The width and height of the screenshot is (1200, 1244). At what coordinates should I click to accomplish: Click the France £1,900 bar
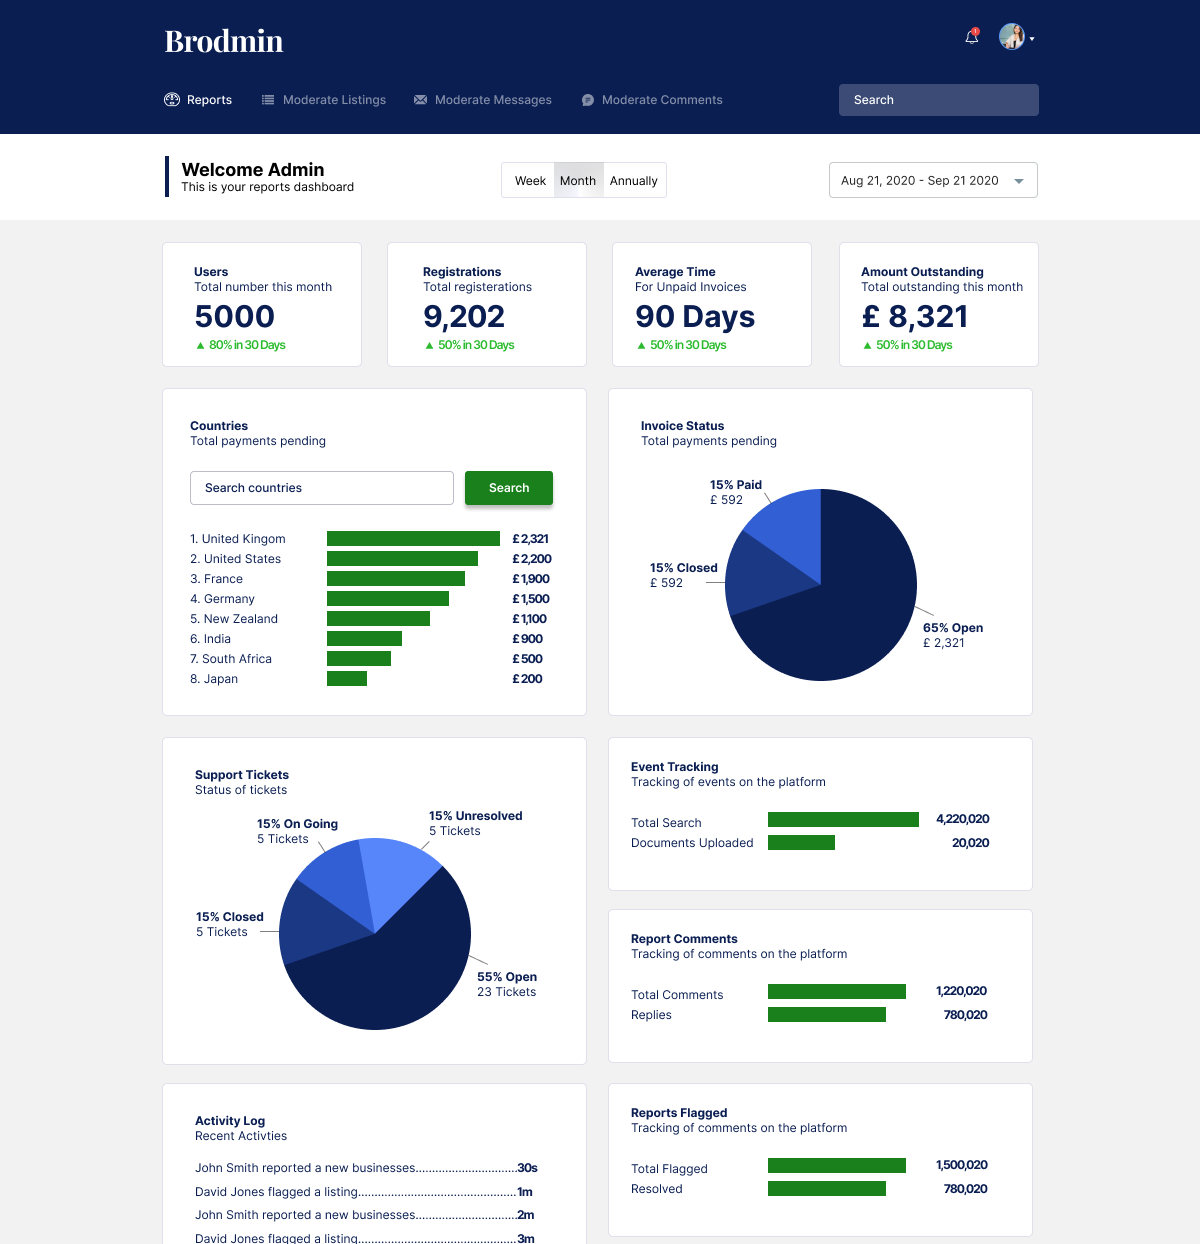tap(396, 579)
